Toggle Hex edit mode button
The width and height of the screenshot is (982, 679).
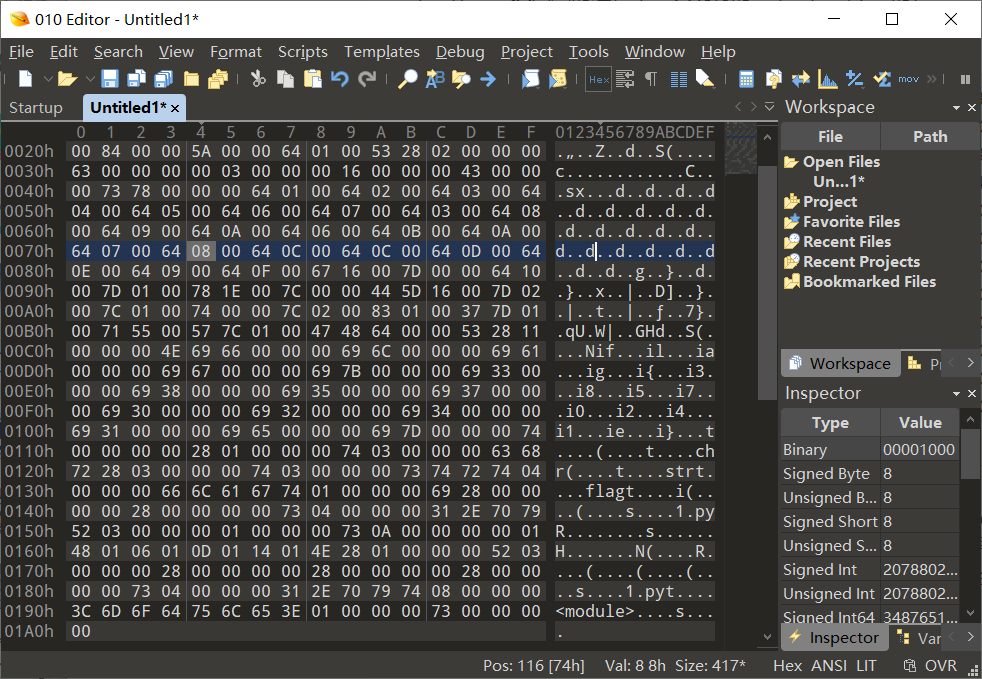[599, 80]
